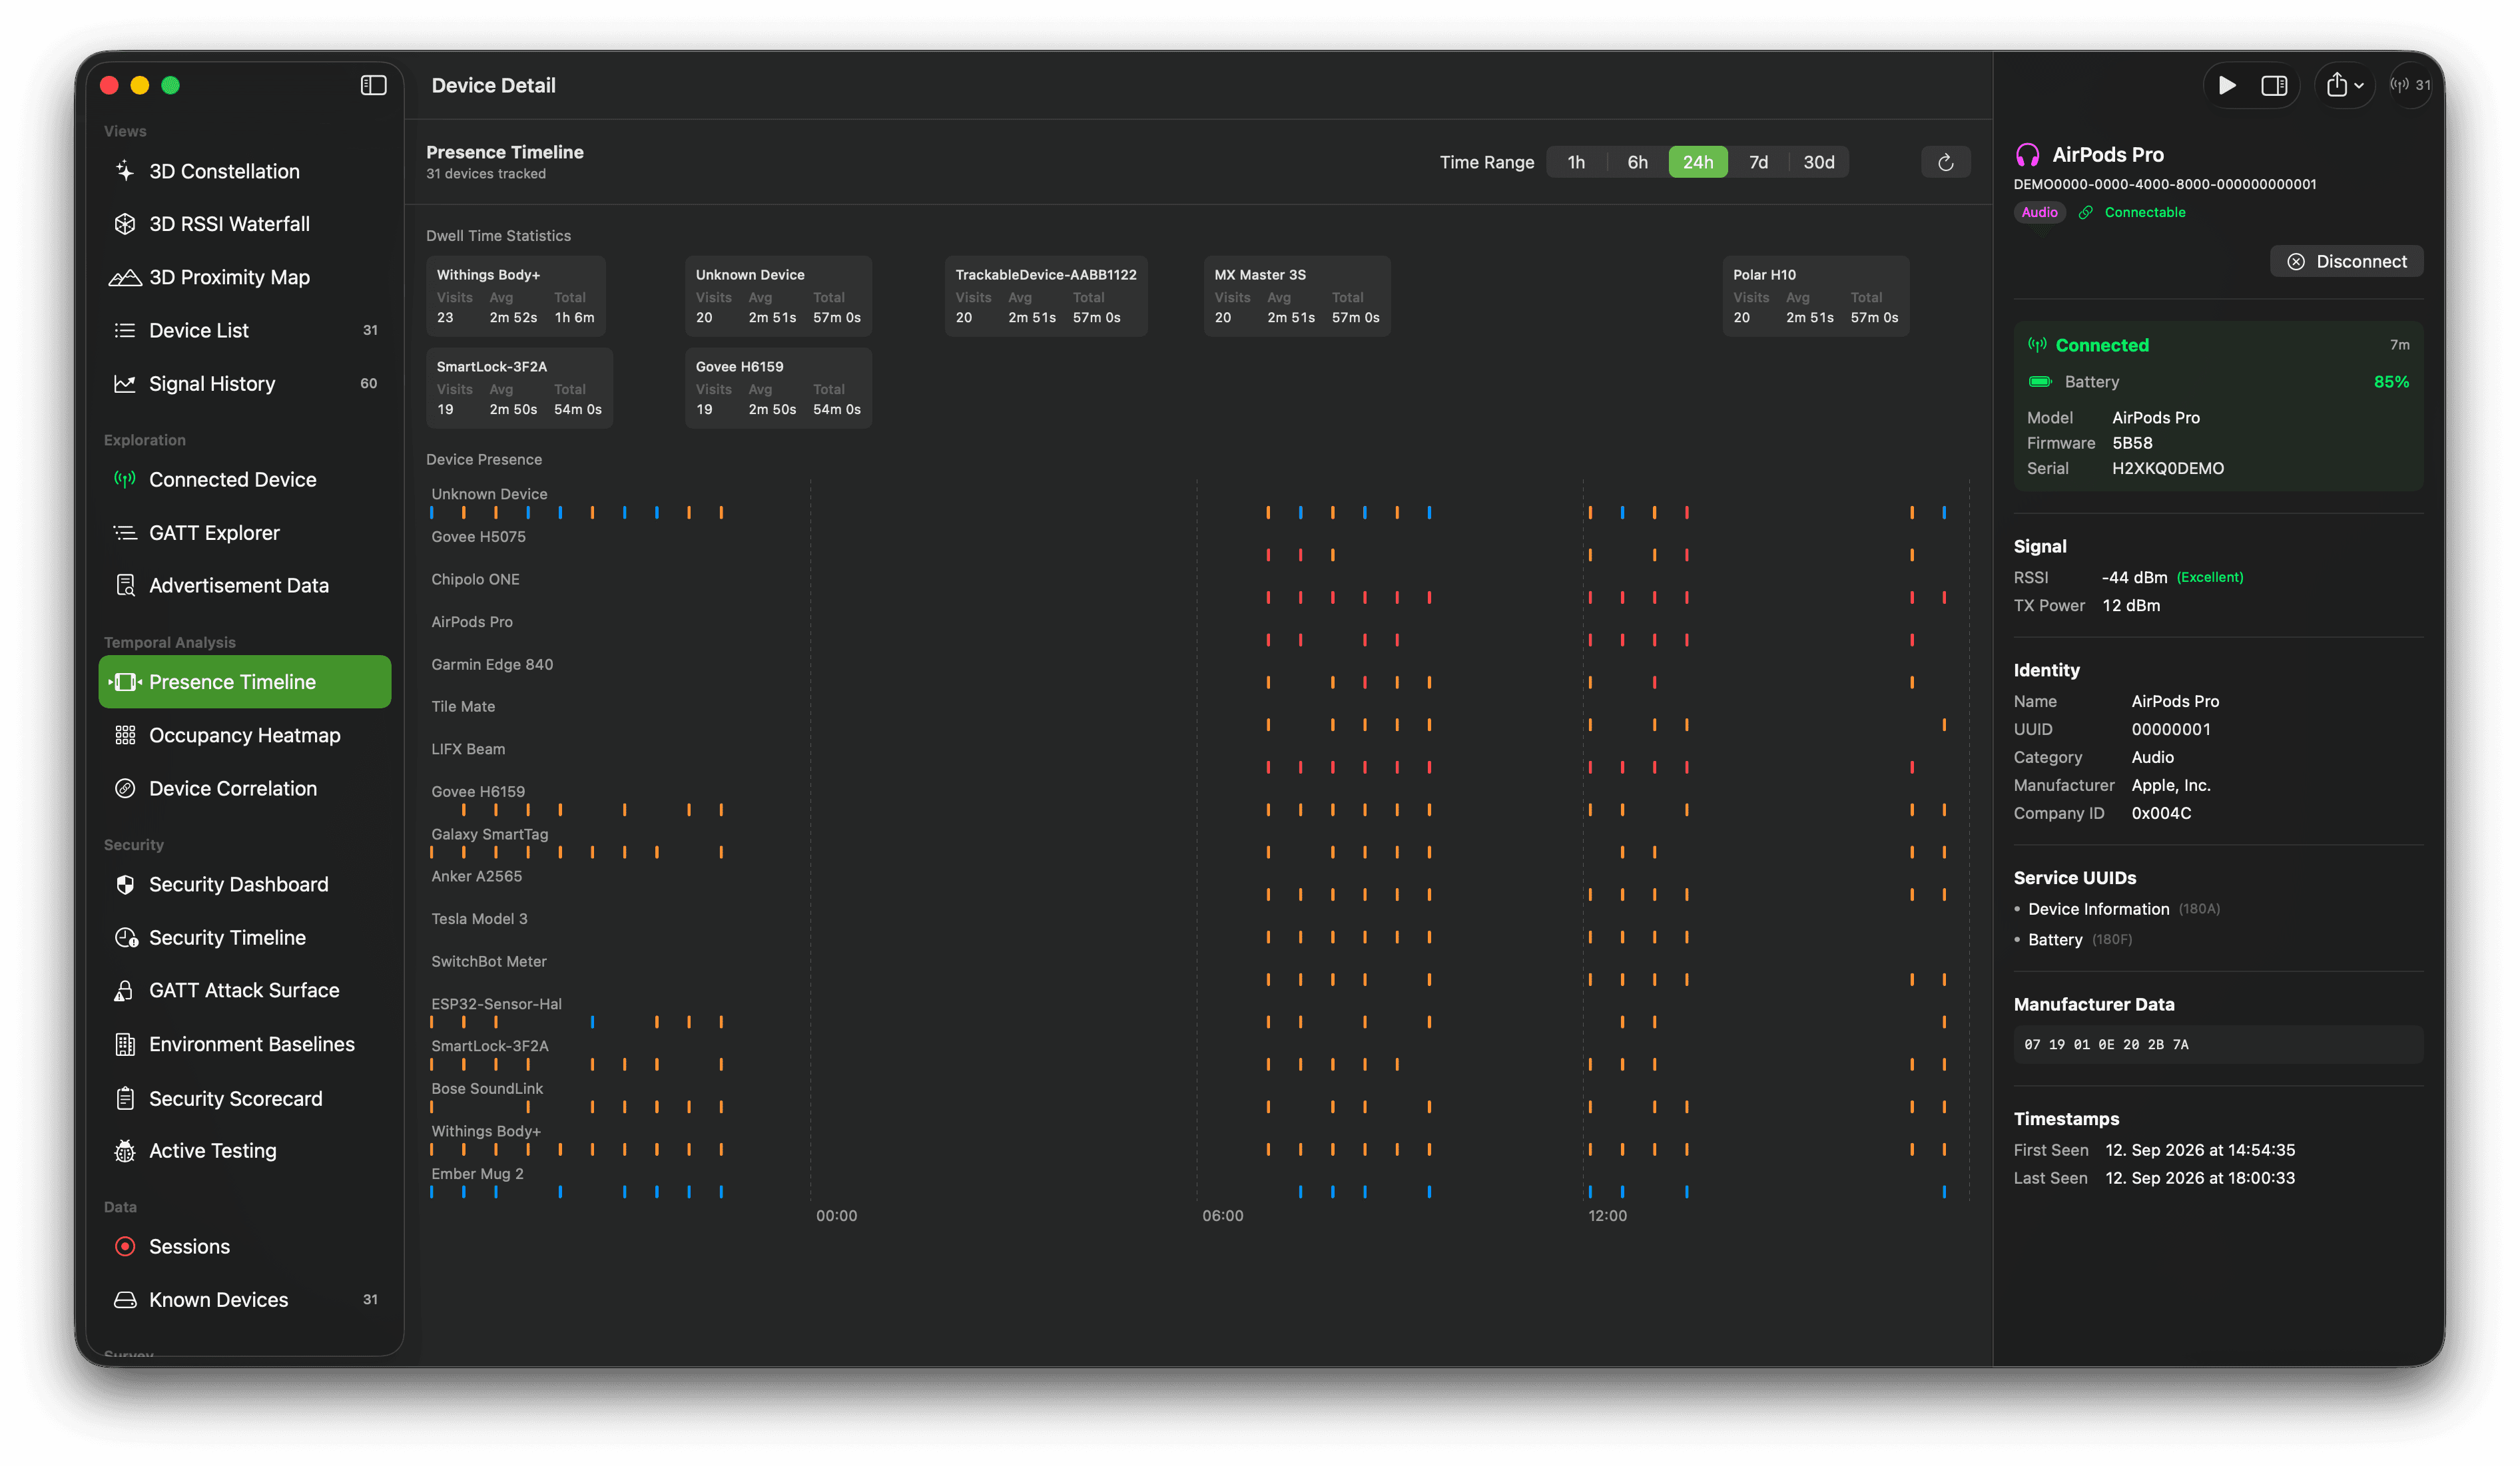Image resolution: width=2520 pixels, height=1466 pixels.
Task: Open Advertisement Data
Action: [244, 585]
